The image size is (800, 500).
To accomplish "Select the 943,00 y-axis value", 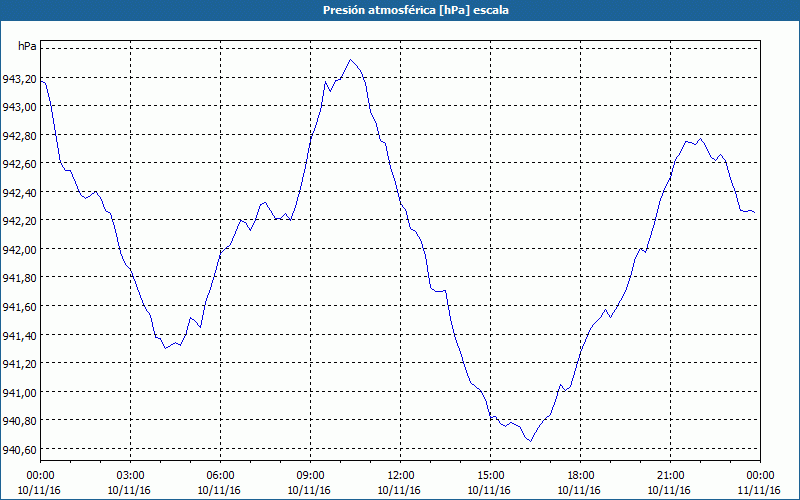I will (x=19, y=107).
